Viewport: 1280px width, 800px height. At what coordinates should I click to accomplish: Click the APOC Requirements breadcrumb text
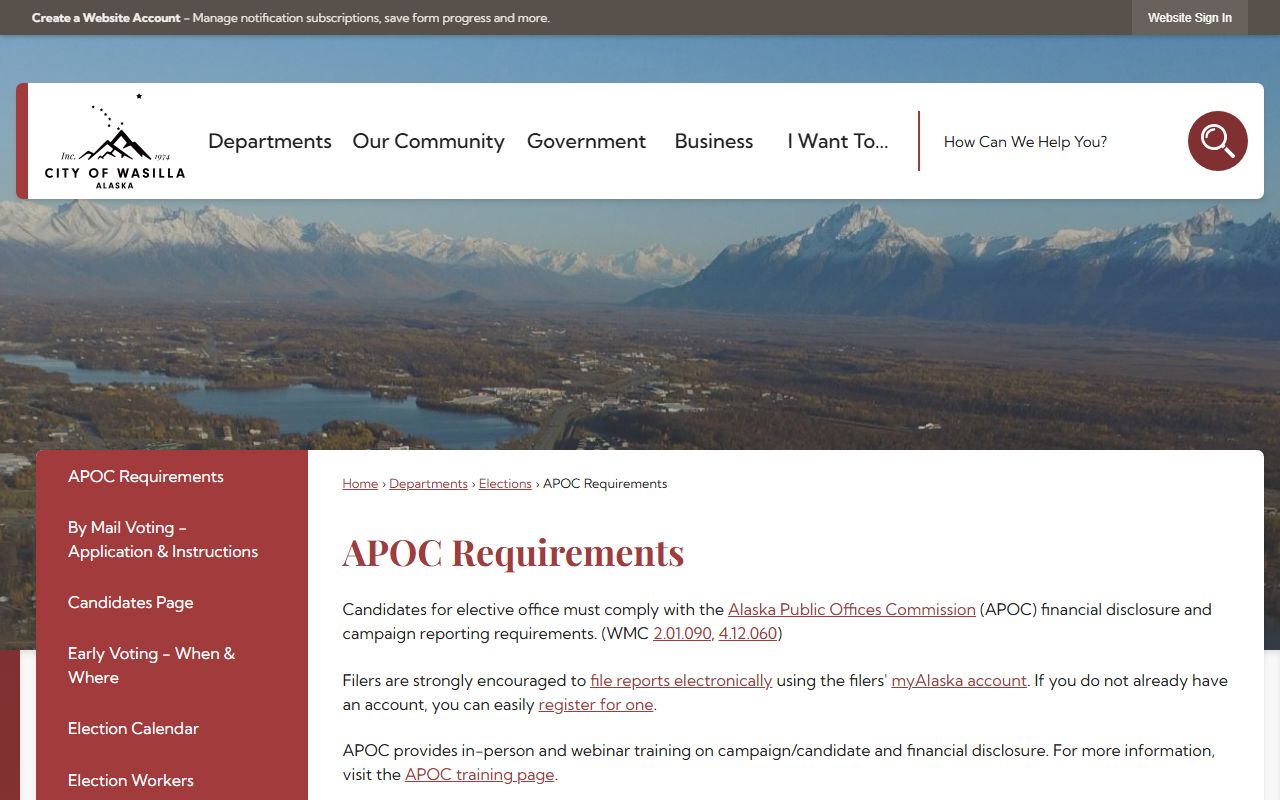tap(605, 484)
